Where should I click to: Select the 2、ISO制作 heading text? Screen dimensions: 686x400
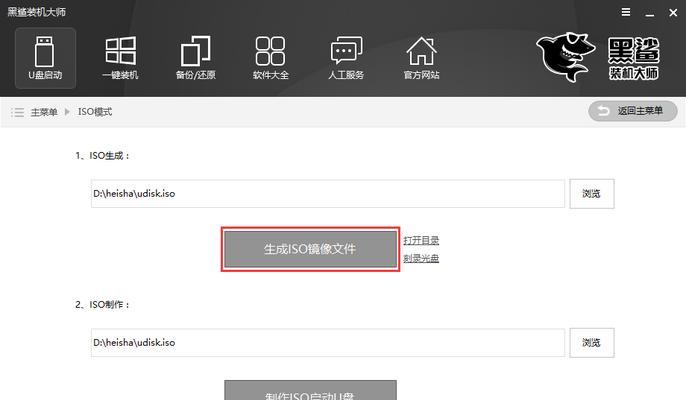pyautogui.click(x=103, y=305)
